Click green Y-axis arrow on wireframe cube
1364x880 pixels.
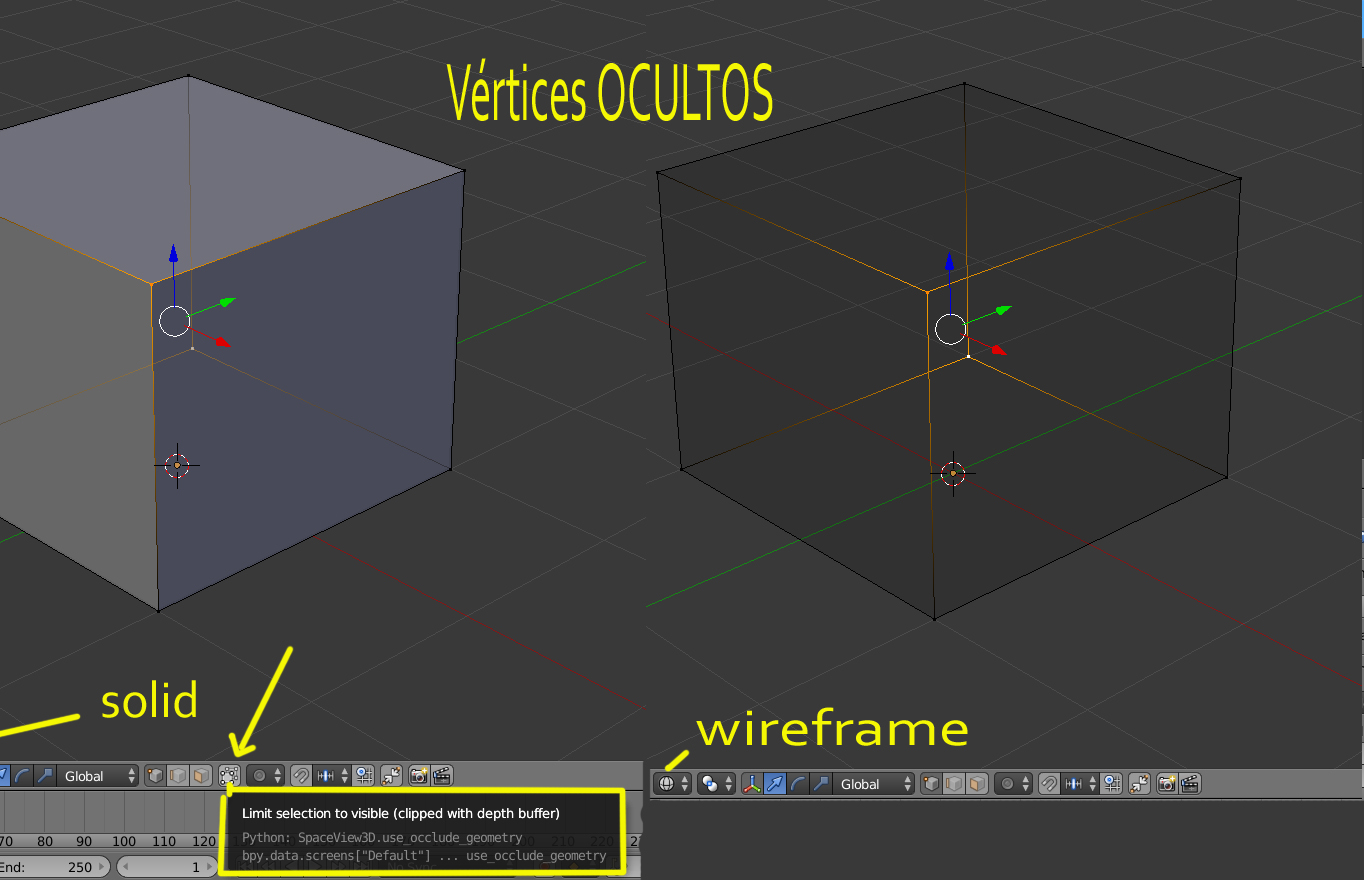click(1004, 308)
